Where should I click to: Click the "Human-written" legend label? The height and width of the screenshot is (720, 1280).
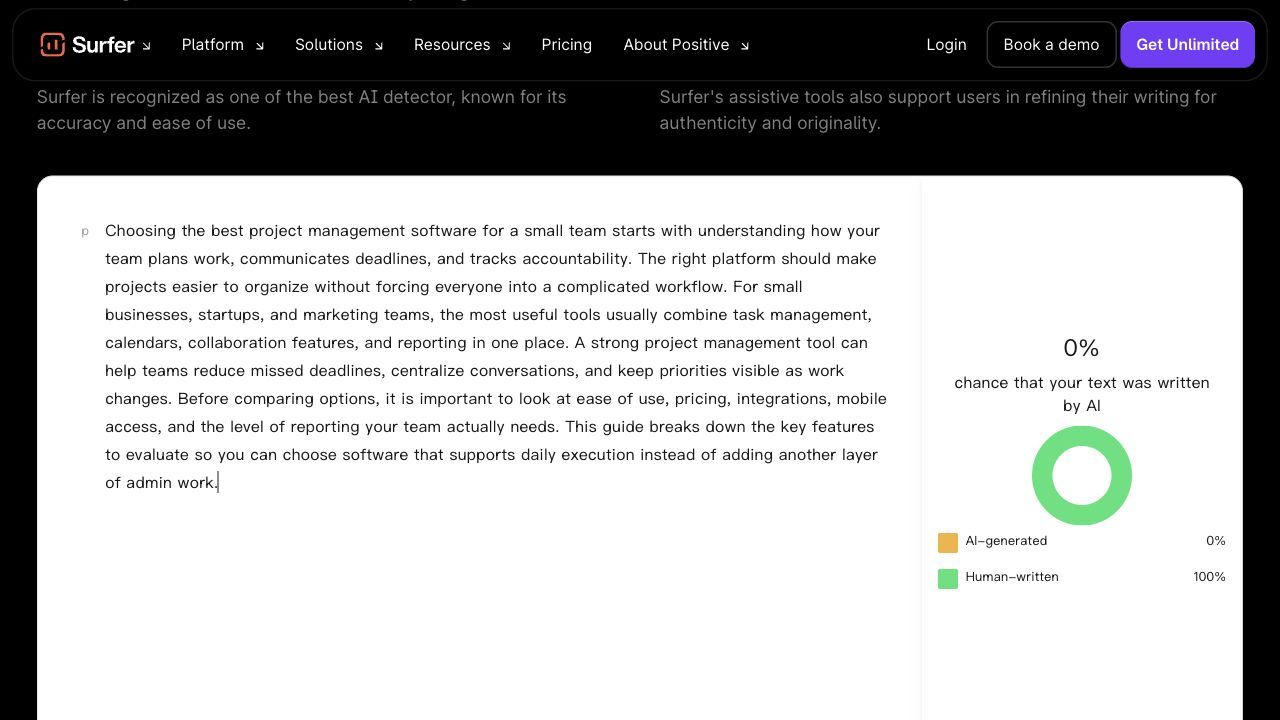(x=1012, y=577)
